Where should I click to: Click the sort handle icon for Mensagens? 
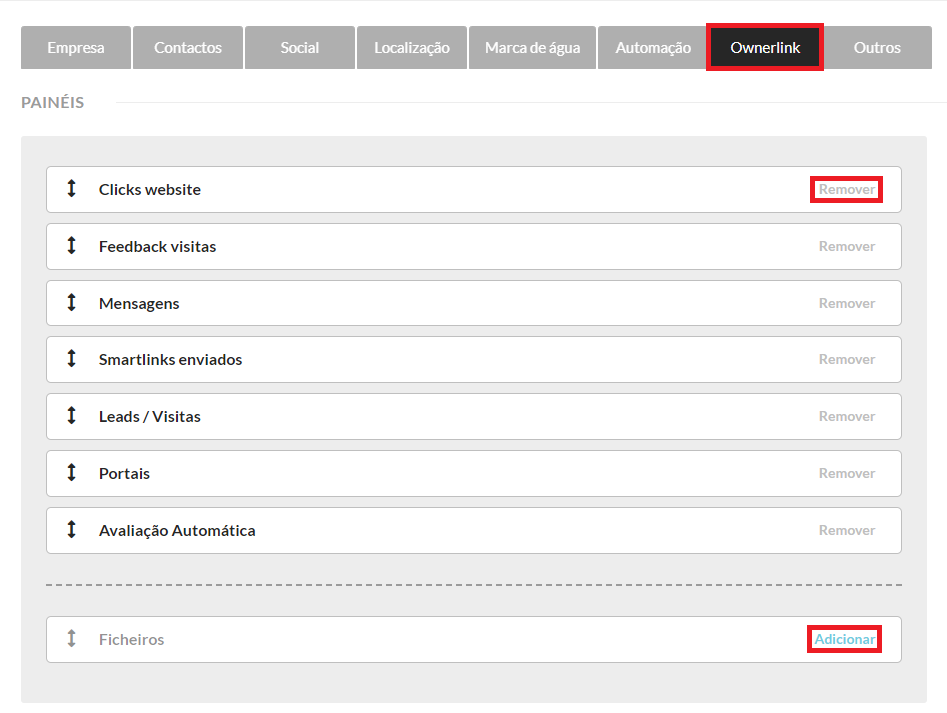[x=71, y=303]
